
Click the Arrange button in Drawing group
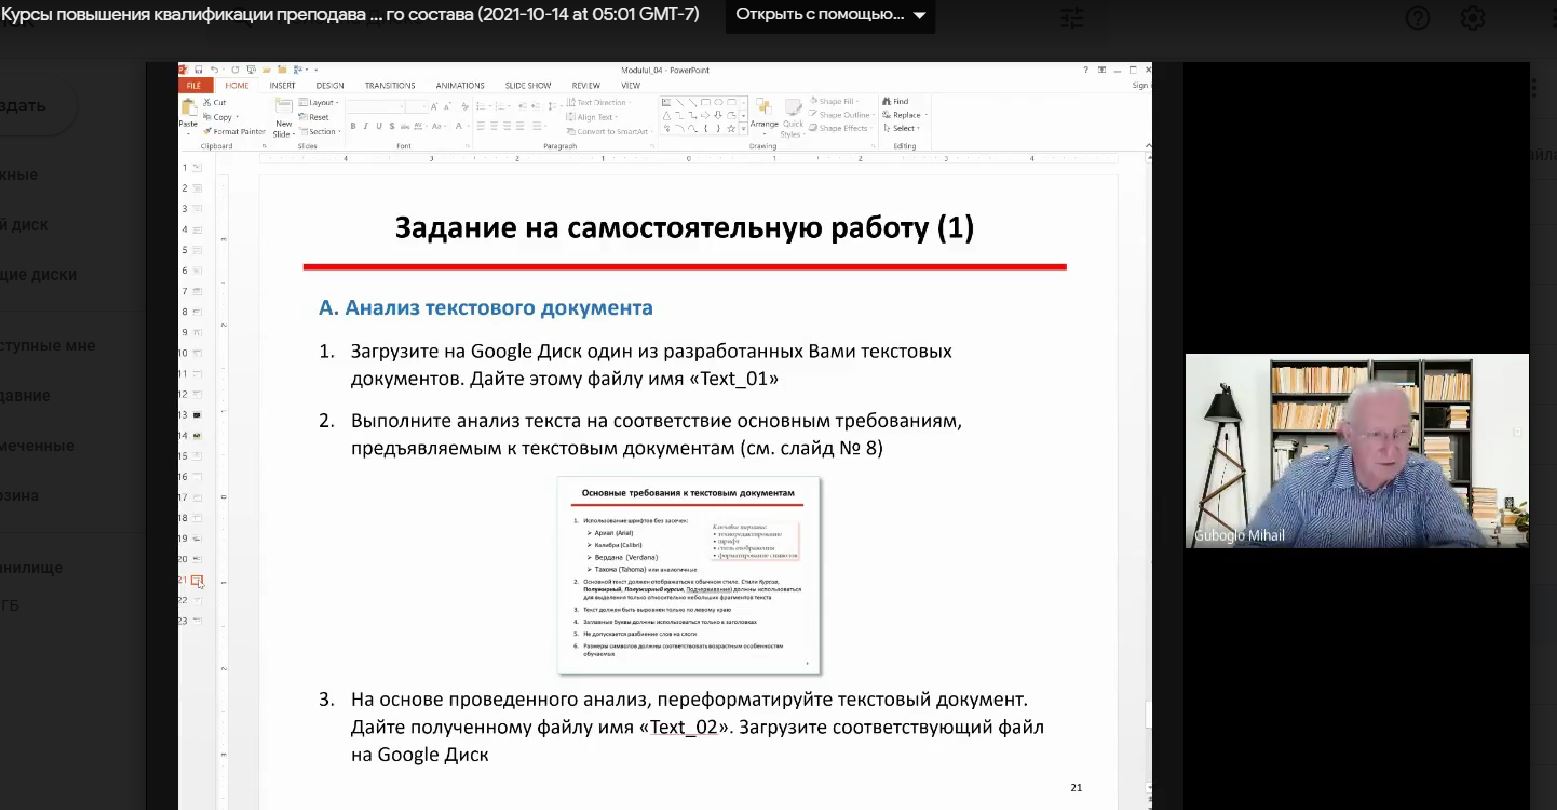coord(765,118)
